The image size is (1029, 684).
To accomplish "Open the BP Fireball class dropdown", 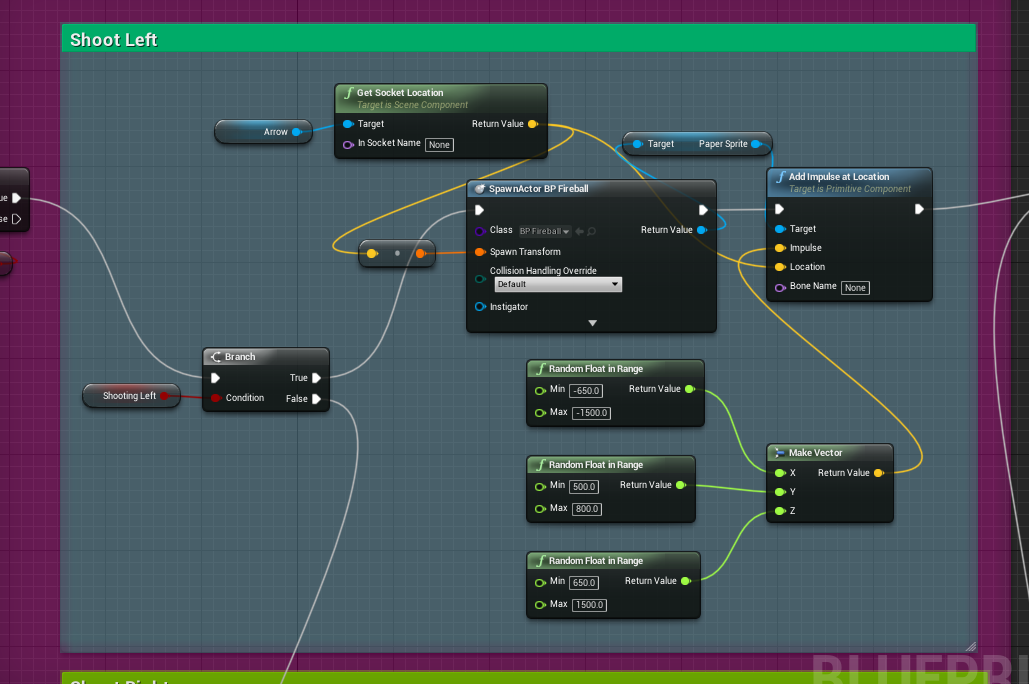I will point(544,231).
